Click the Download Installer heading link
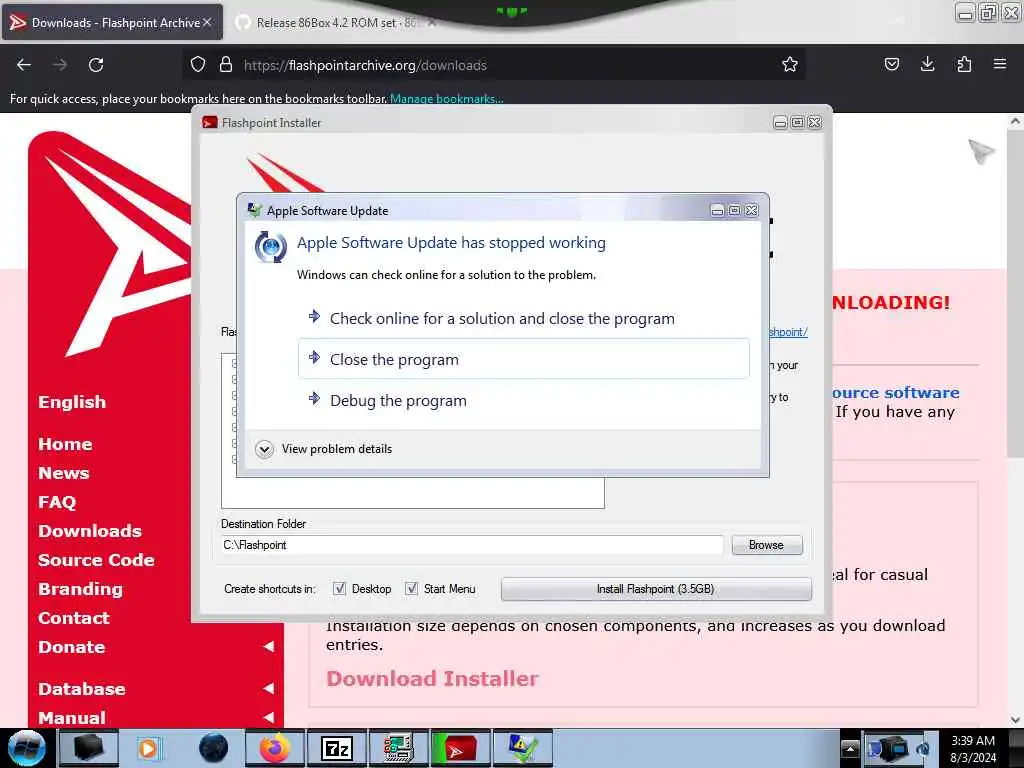This screenshot has width=1024, height=768. (x=432, y=678)
